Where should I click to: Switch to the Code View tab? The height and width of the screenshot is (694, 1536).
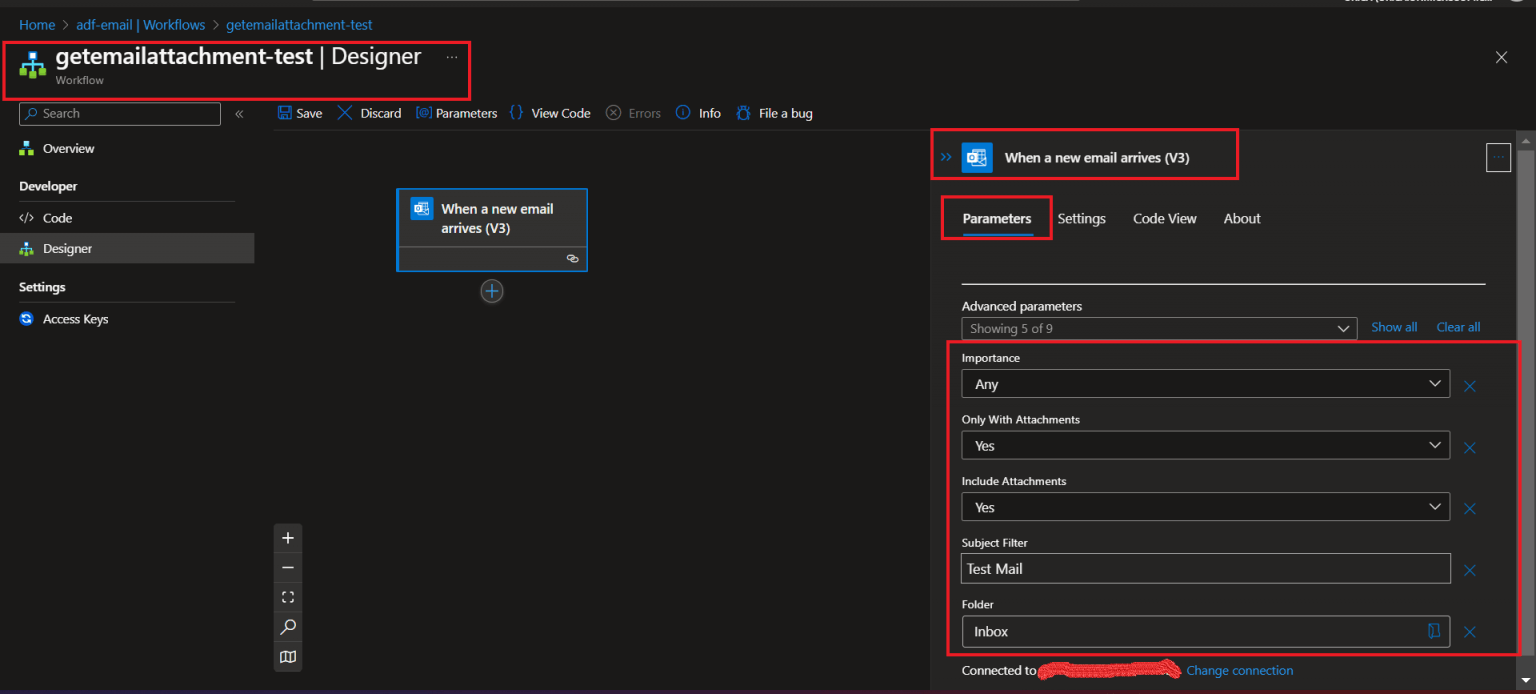pos(1164,218)
